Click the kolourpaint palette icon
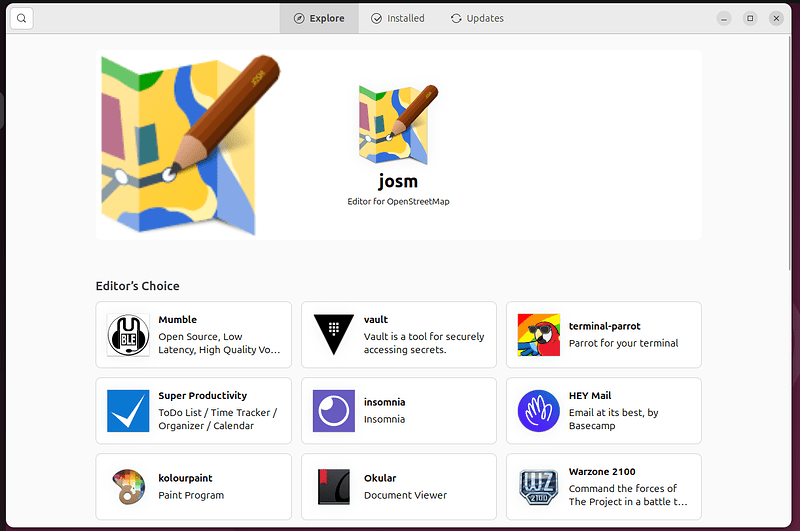 point(129,487)
